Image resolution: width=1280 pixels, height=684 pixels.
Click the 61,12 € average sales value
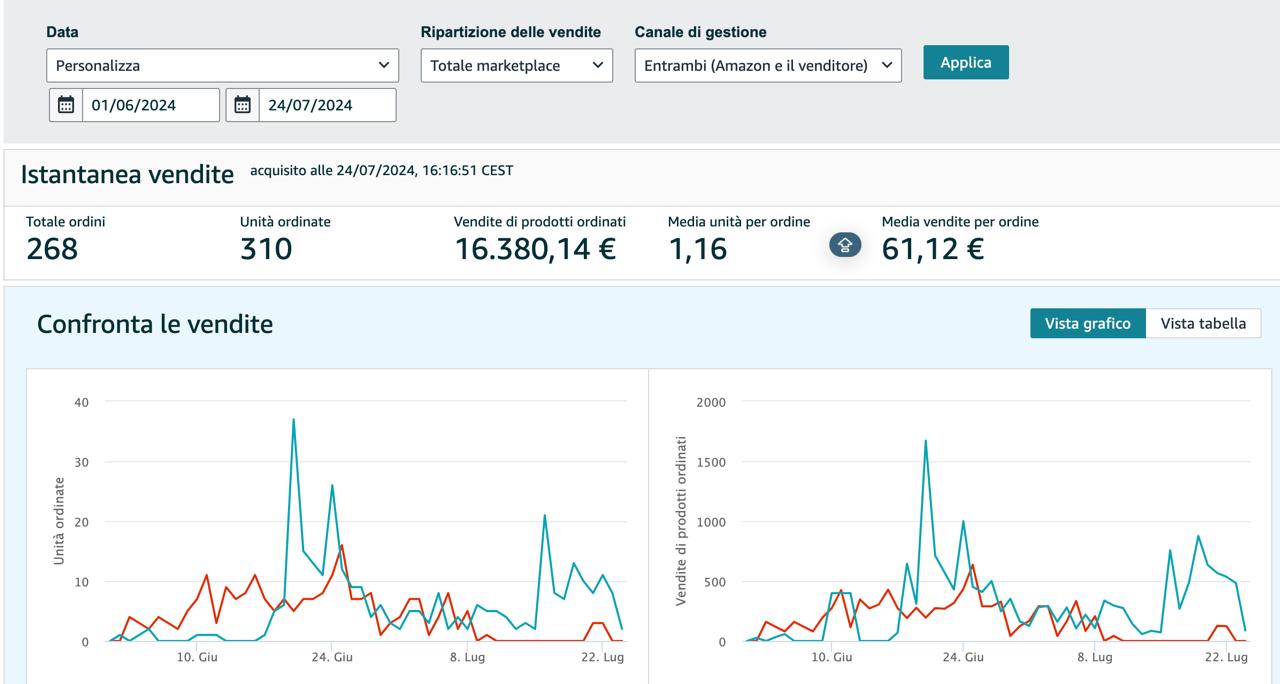click(932, 248)
